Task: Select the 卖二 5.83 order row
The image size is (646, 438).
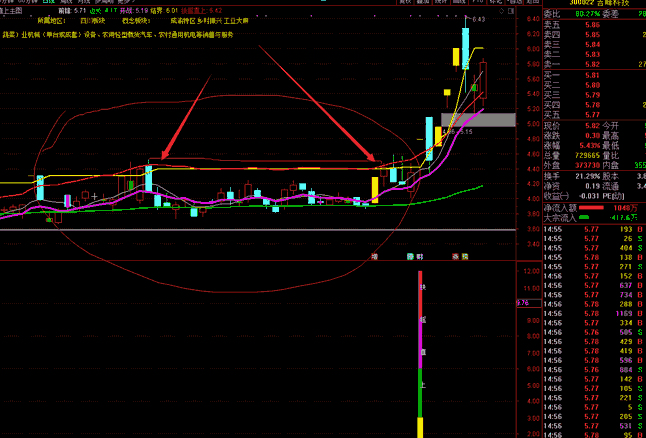Action: [595, 54]
